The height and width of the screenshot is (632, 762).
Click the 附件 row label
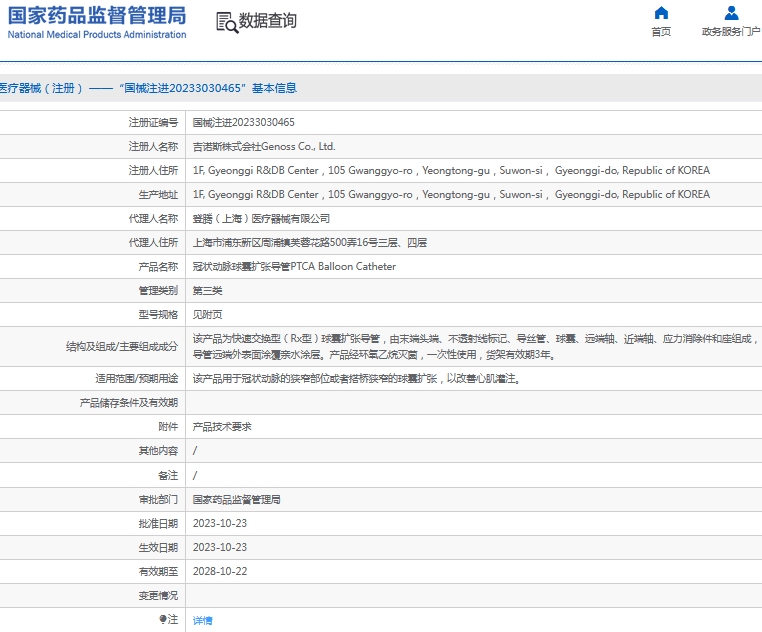[x=168, y=427]
